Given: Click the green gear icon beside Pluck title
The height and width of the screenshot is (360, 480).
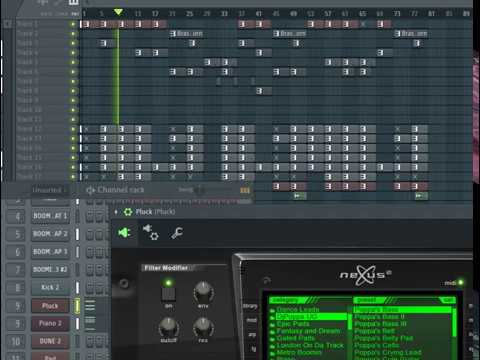Looking at the screenshot, I should tap(128, 212).
